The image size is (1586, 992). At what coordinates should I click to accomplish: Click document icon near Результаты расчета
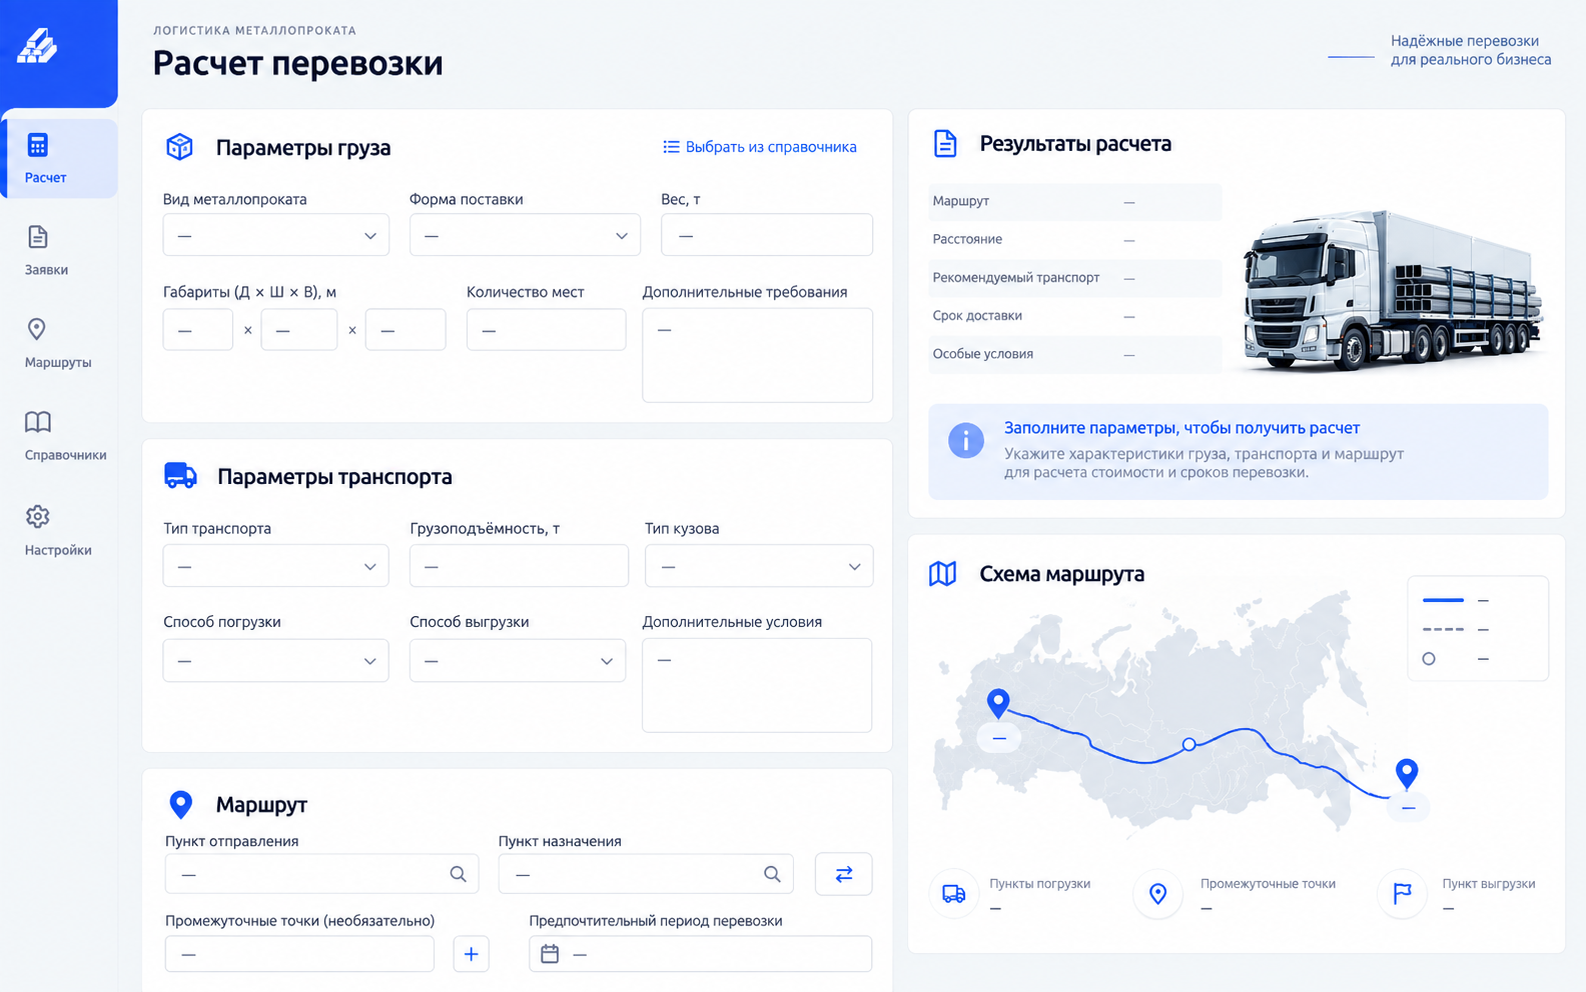[945, 143]
